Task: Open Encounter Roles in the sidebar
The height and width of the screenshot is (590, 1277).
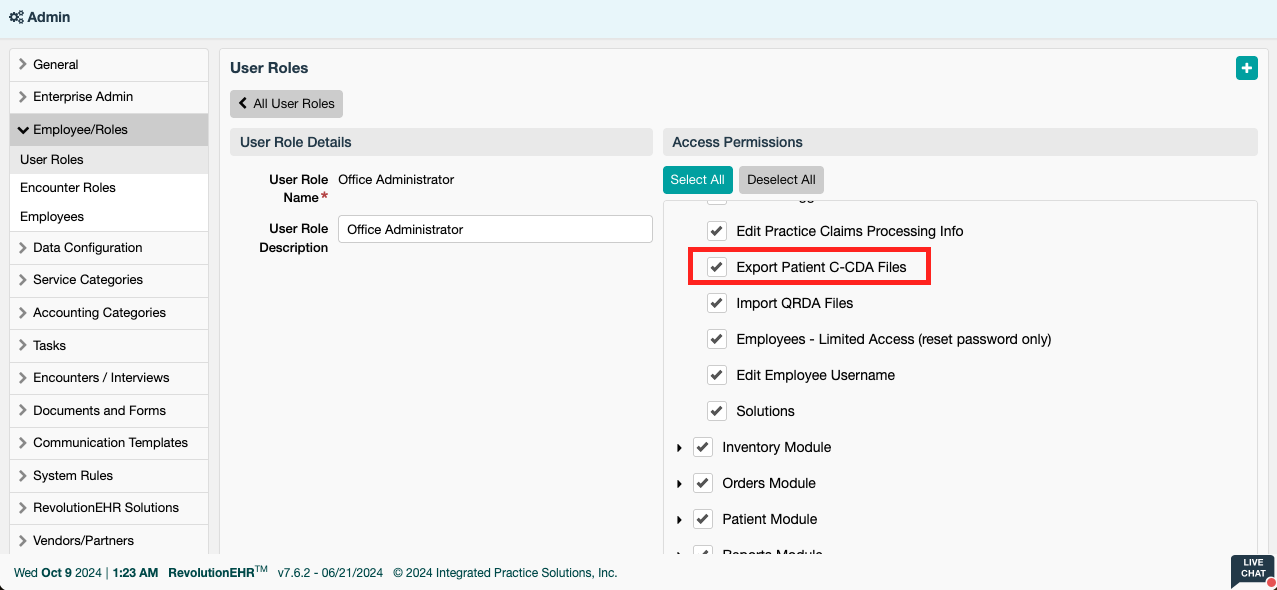Action: [68, 188]
